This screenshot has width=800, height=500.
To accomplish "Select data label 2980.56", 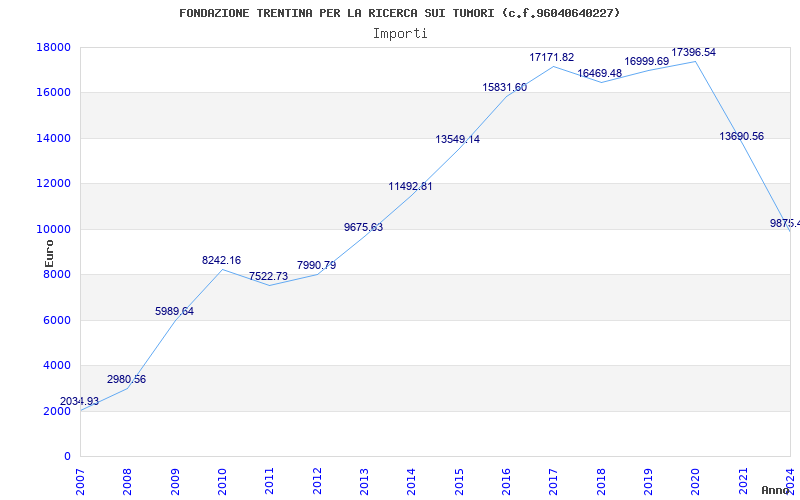I will [x=127, y=380].
